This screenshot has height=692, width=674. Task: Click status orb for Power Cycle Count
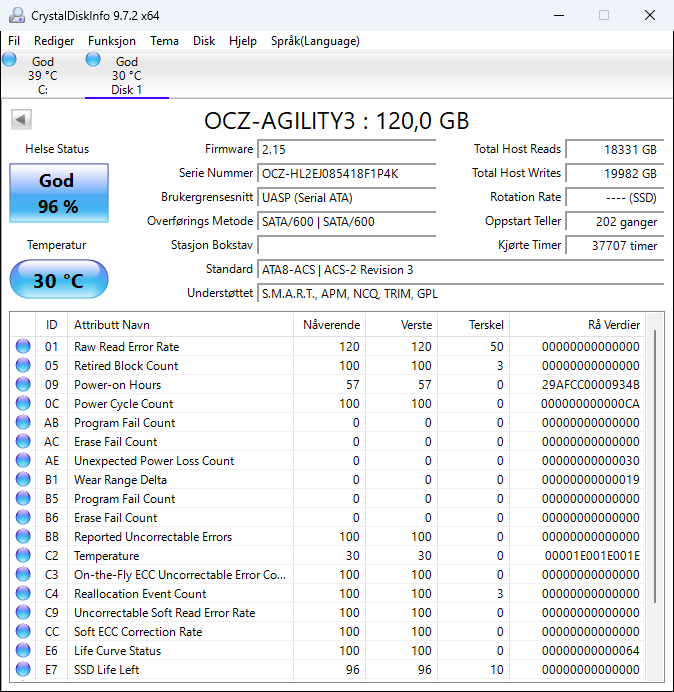tap(23, 403)
